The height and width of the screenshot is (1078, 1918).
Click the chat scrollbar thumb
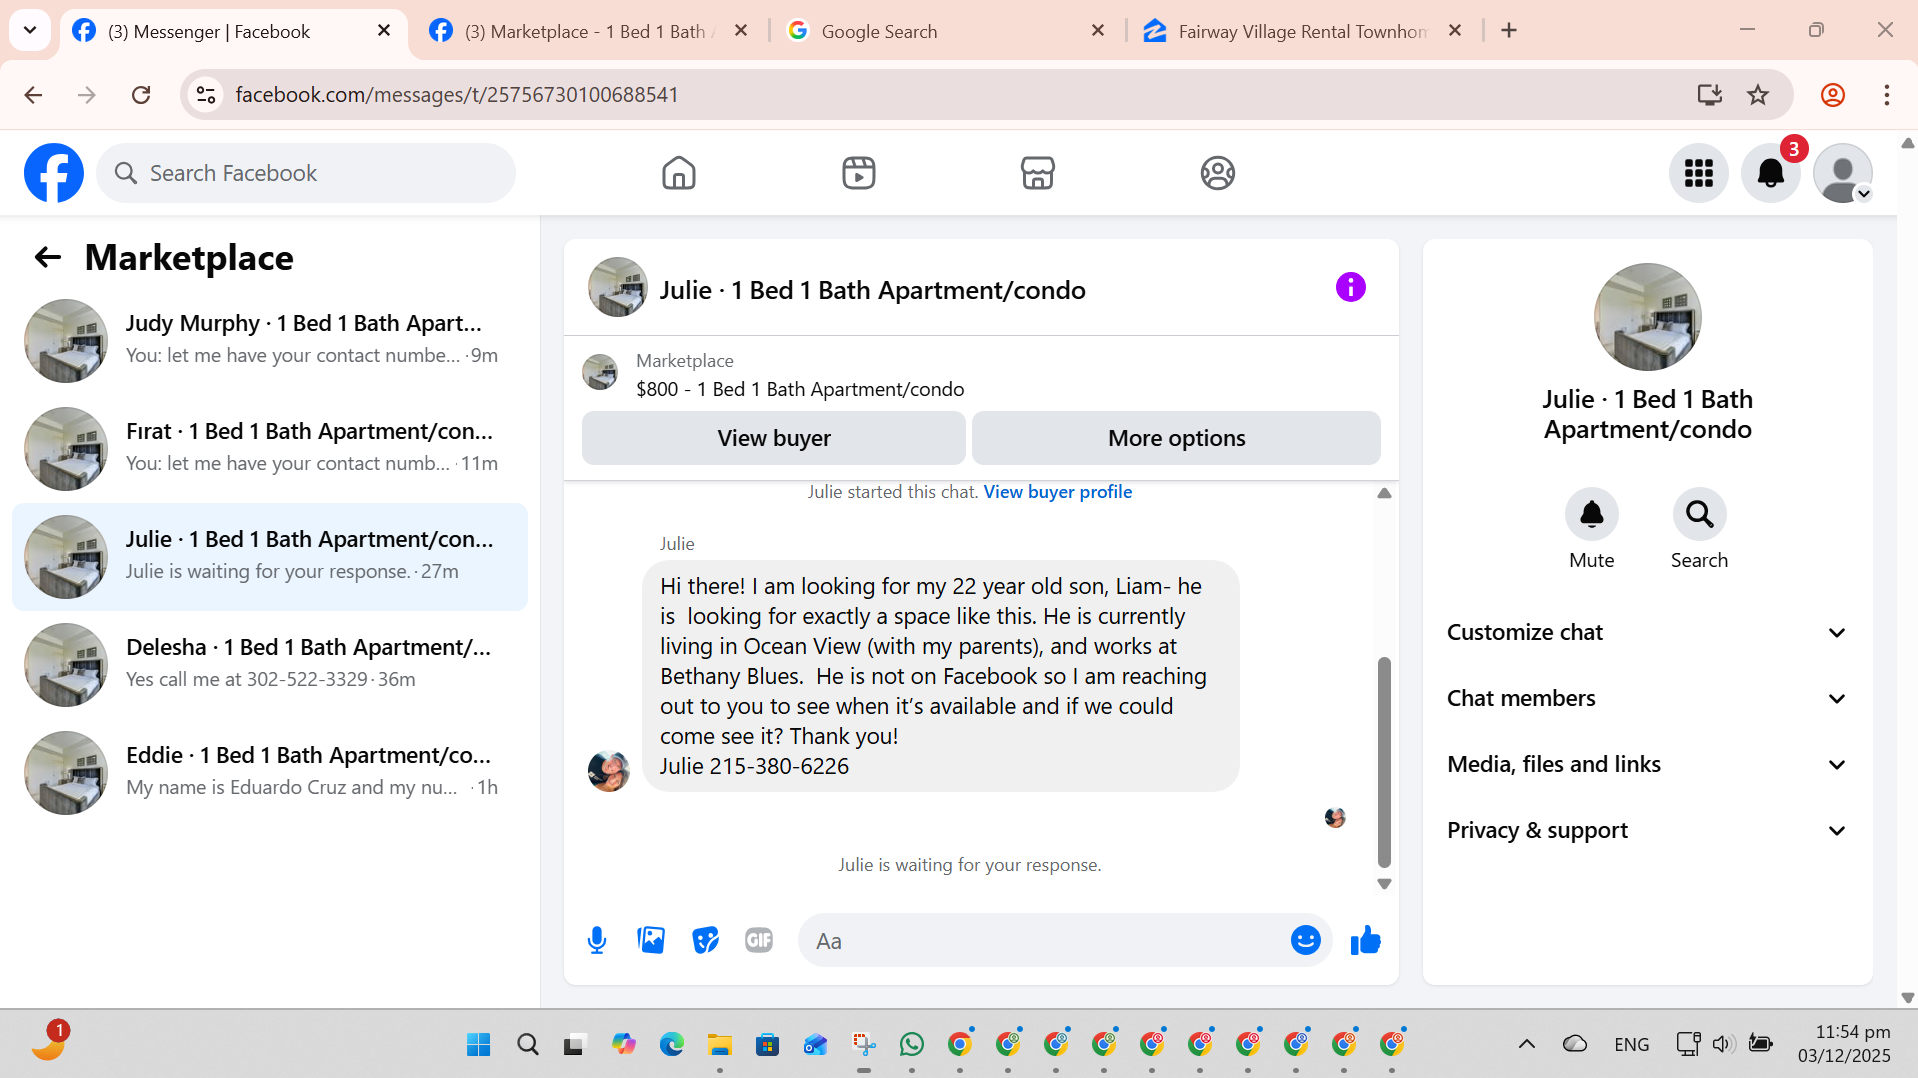pos(1384,762)
